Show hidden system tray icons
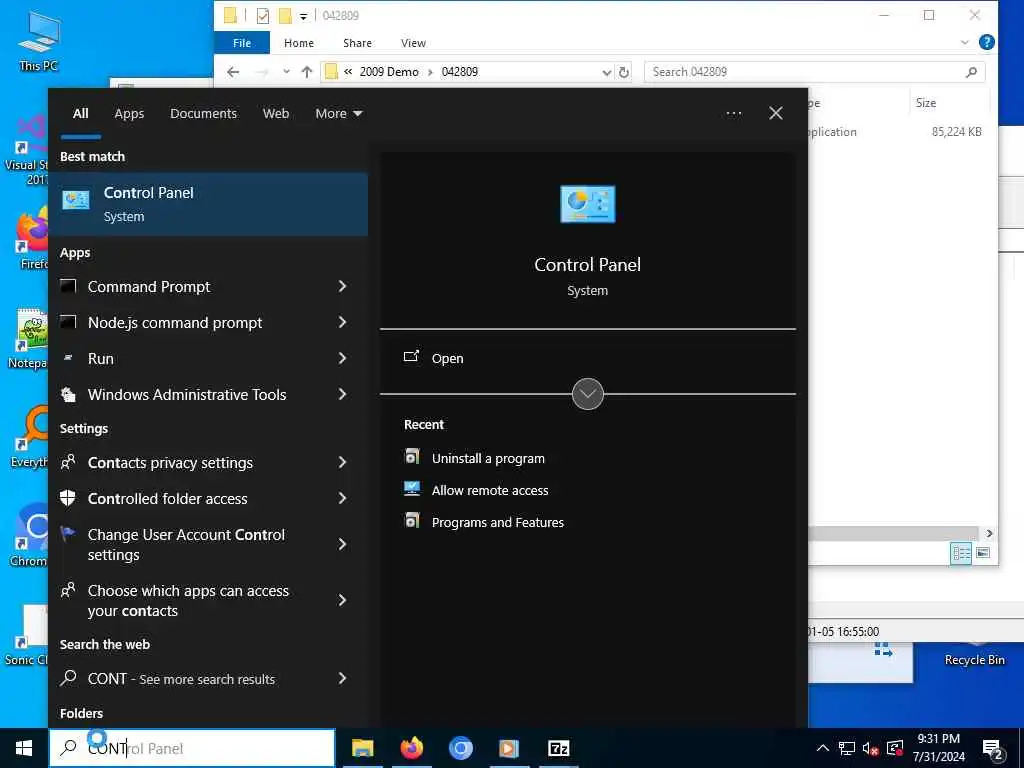 click(x=823, y=748)
